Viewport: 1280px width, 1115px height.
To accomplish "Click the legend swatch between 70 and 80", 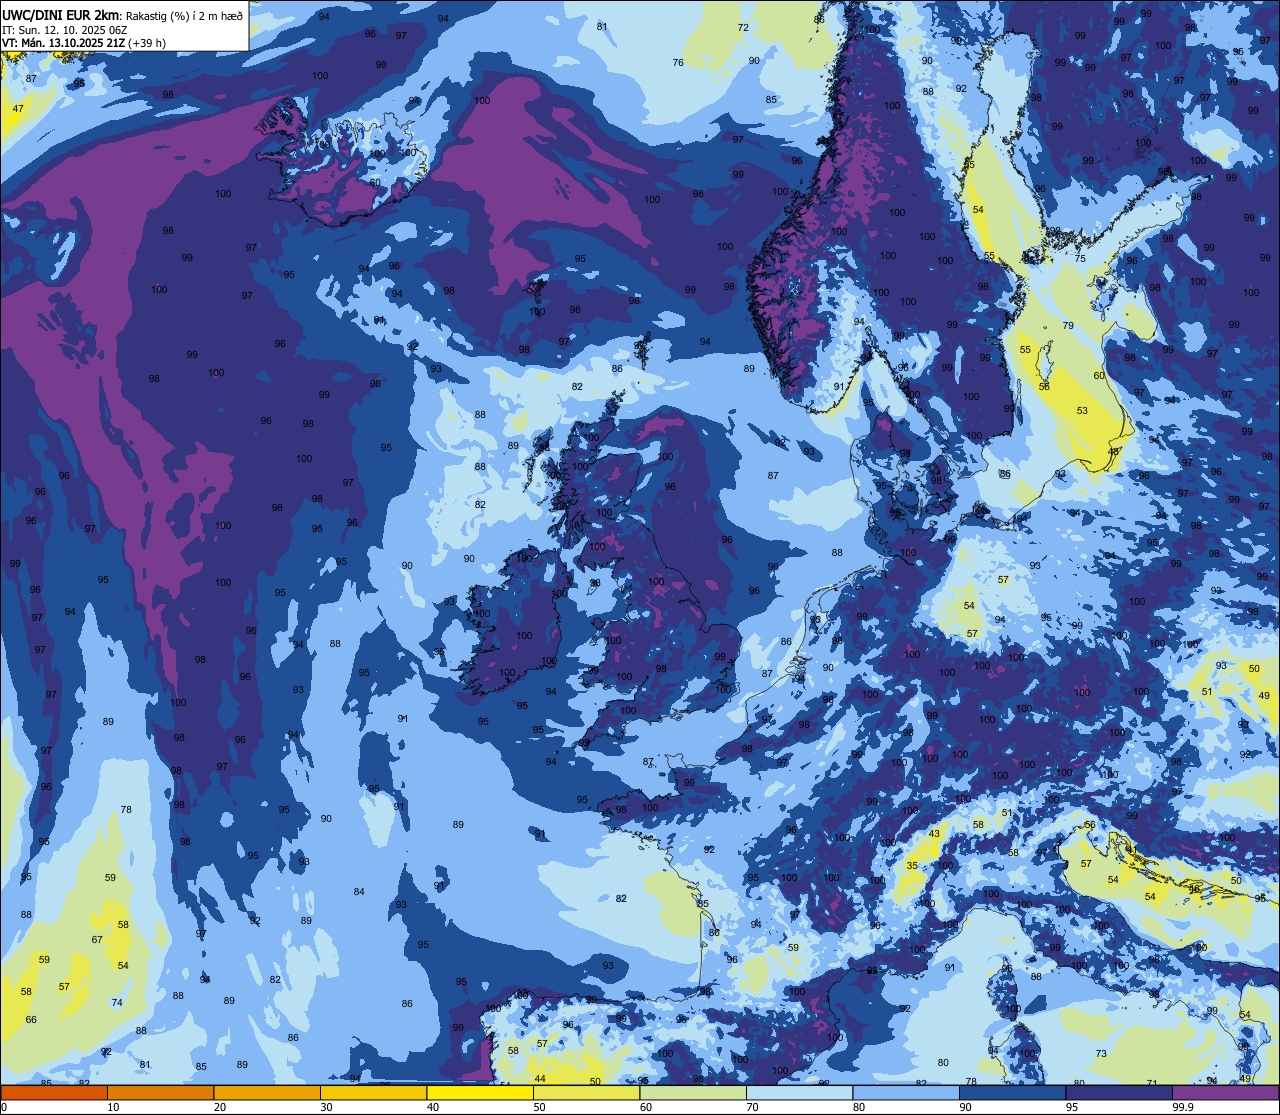I will (799, 1092).
